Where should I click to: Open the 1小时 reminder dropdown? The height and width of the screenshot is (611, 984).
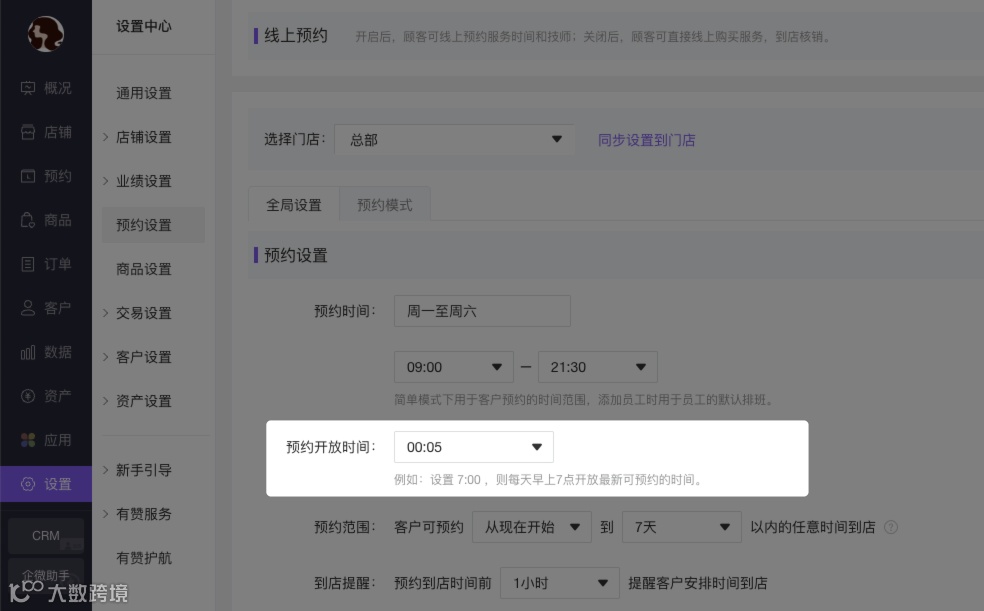click(560, 583)
